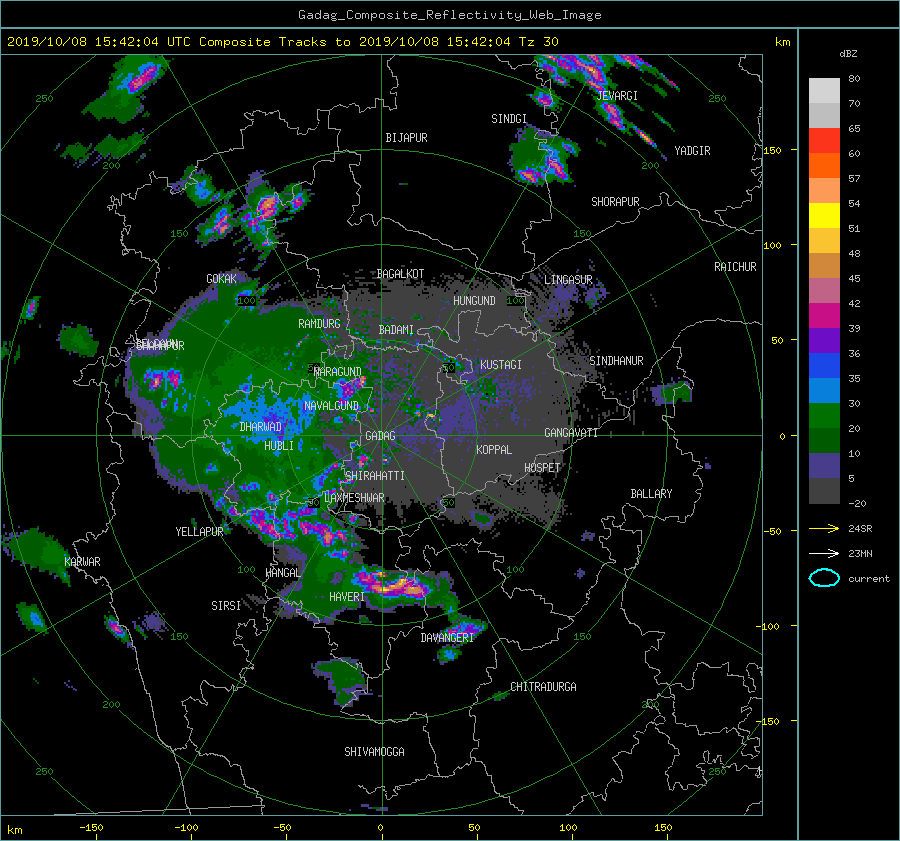The image size is (900, 841).
Task: Select the bright green 20-30 dBZ swatch
Action: pos(824,416)
